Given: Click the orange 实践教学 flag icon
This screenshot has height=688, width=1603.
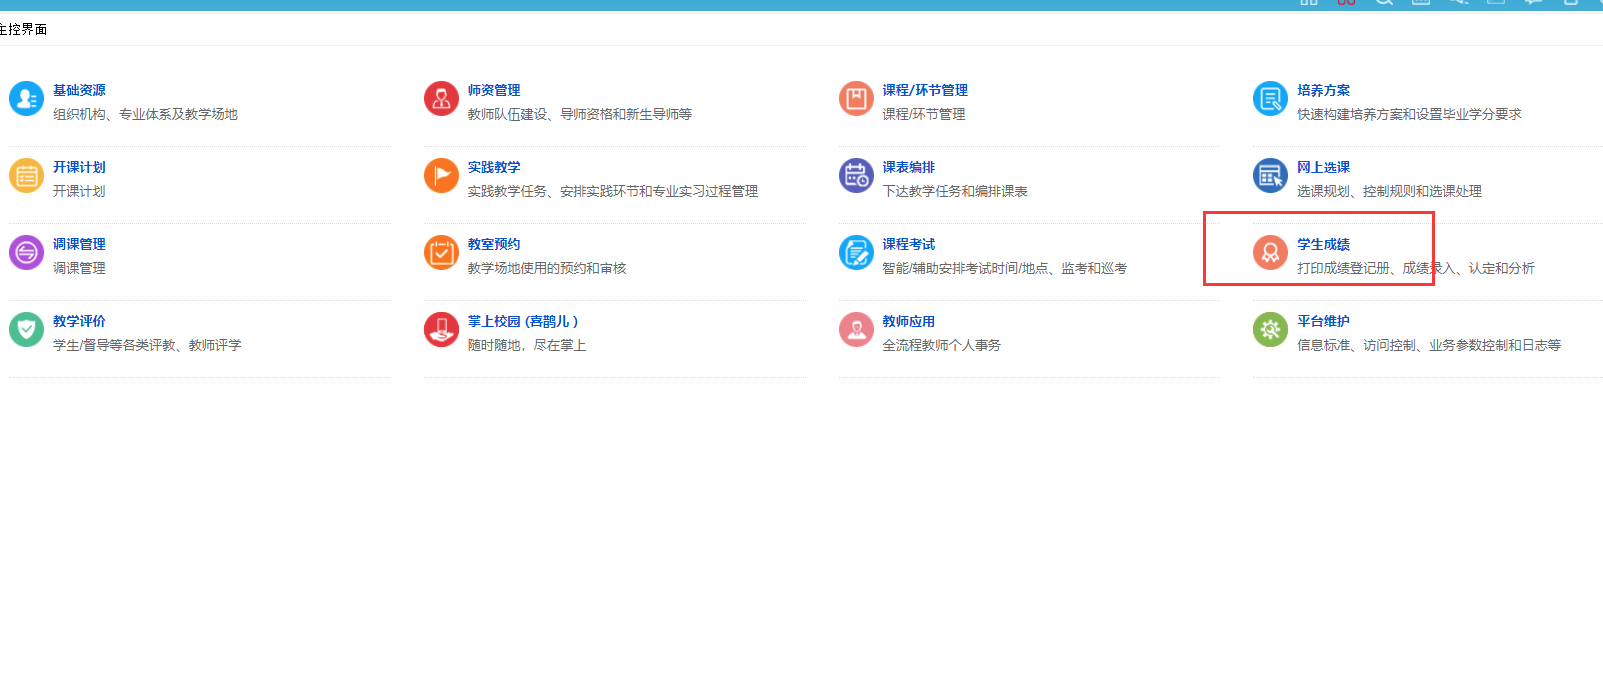Looking at the screenshot, I should 441,176.
